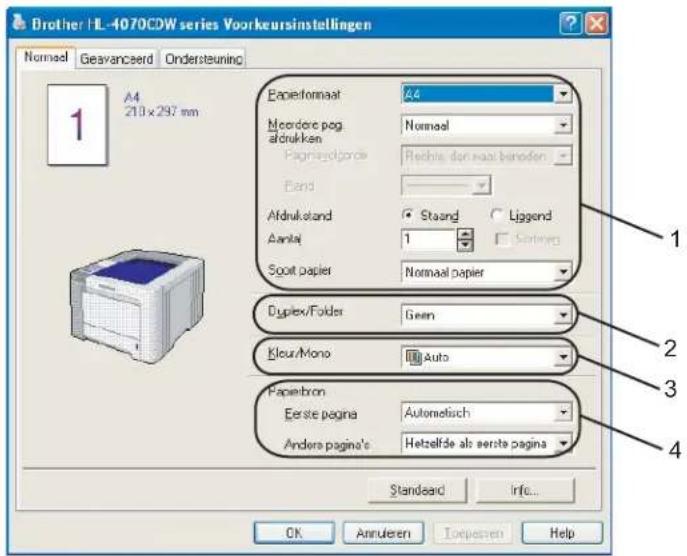Click the title bar help question mark icon
This screenshot has width=687, height=556.
[x=571, y=23]
